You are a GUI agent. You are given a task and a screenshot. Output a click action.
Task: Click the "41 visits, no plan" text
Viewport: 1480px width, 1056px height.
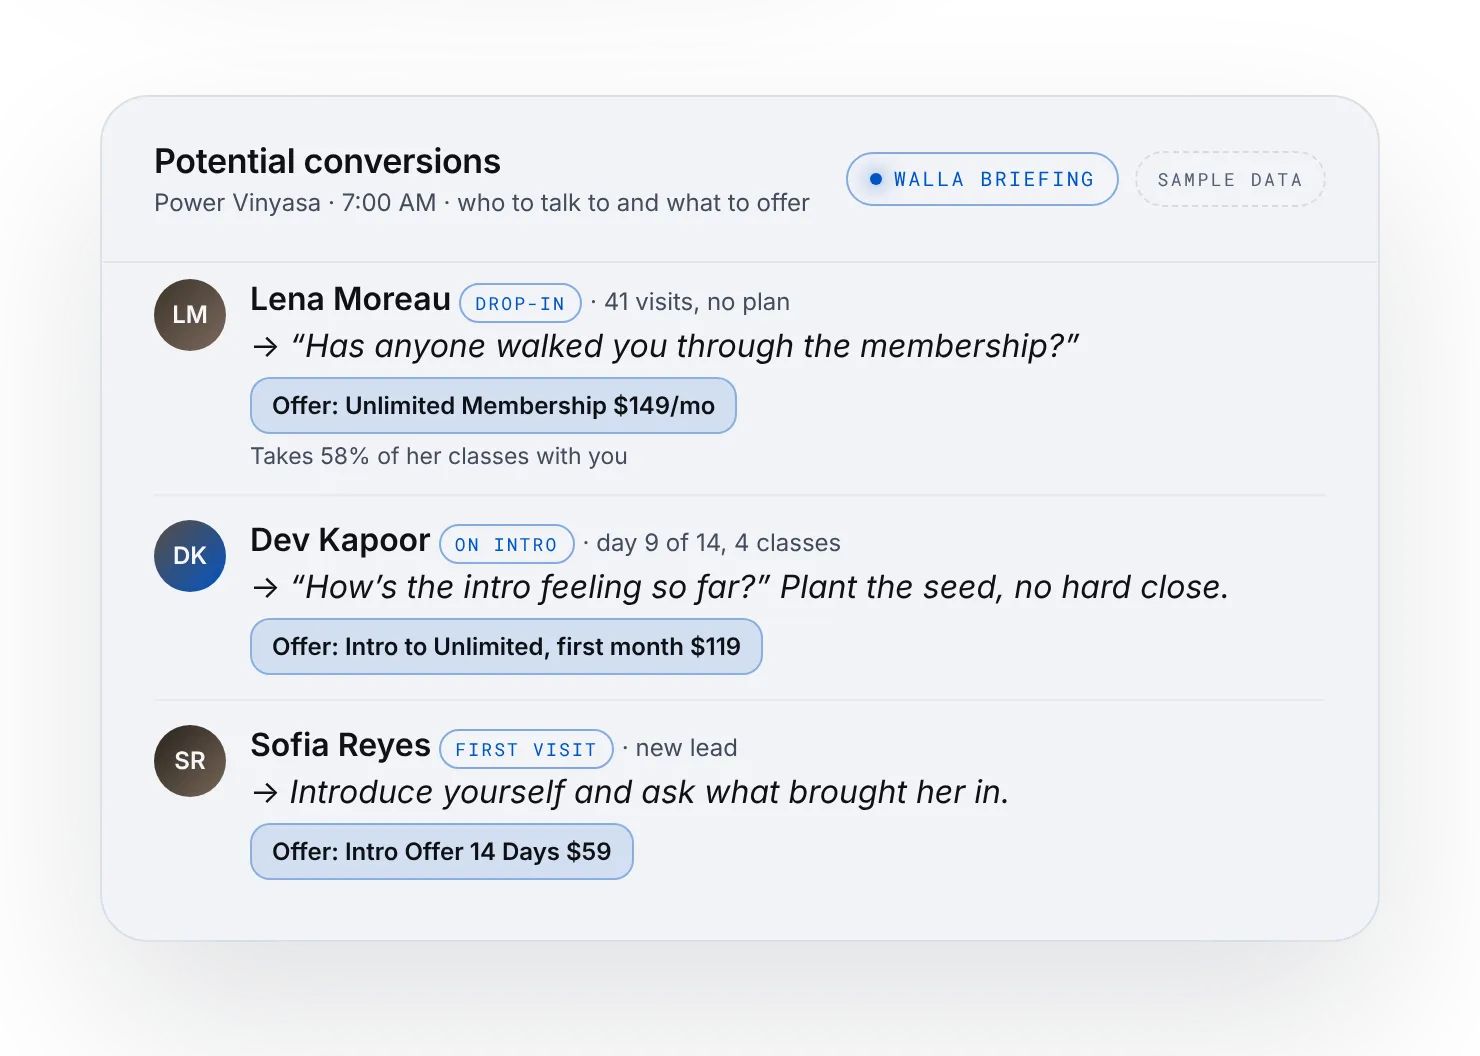[697, 302]
